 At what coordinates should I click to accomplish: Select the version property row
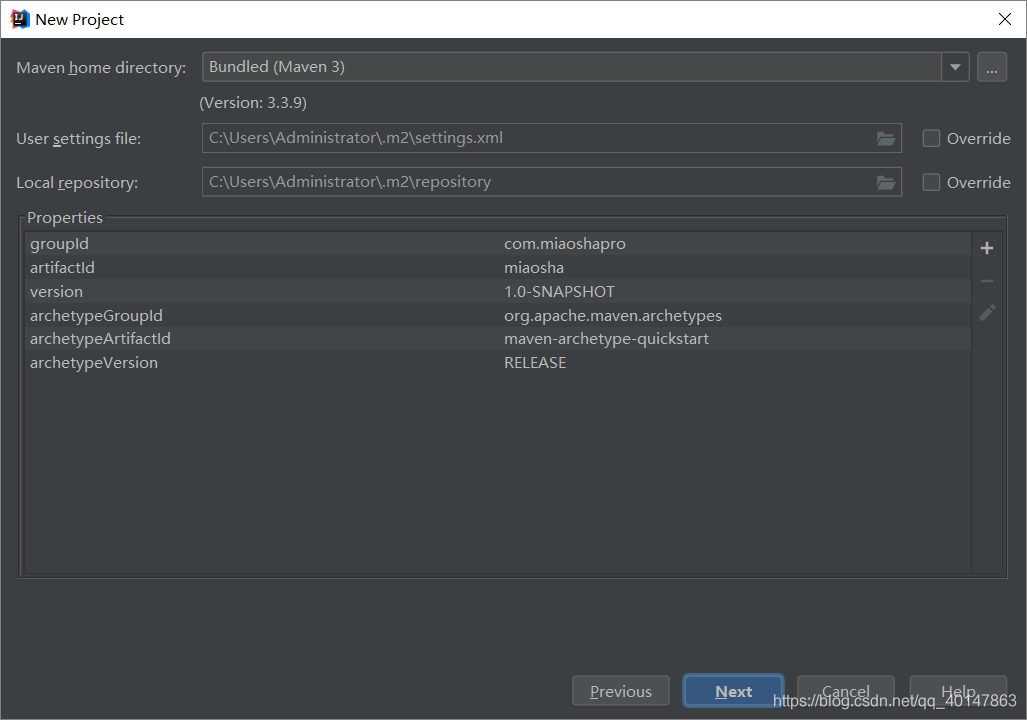(497, 292)
